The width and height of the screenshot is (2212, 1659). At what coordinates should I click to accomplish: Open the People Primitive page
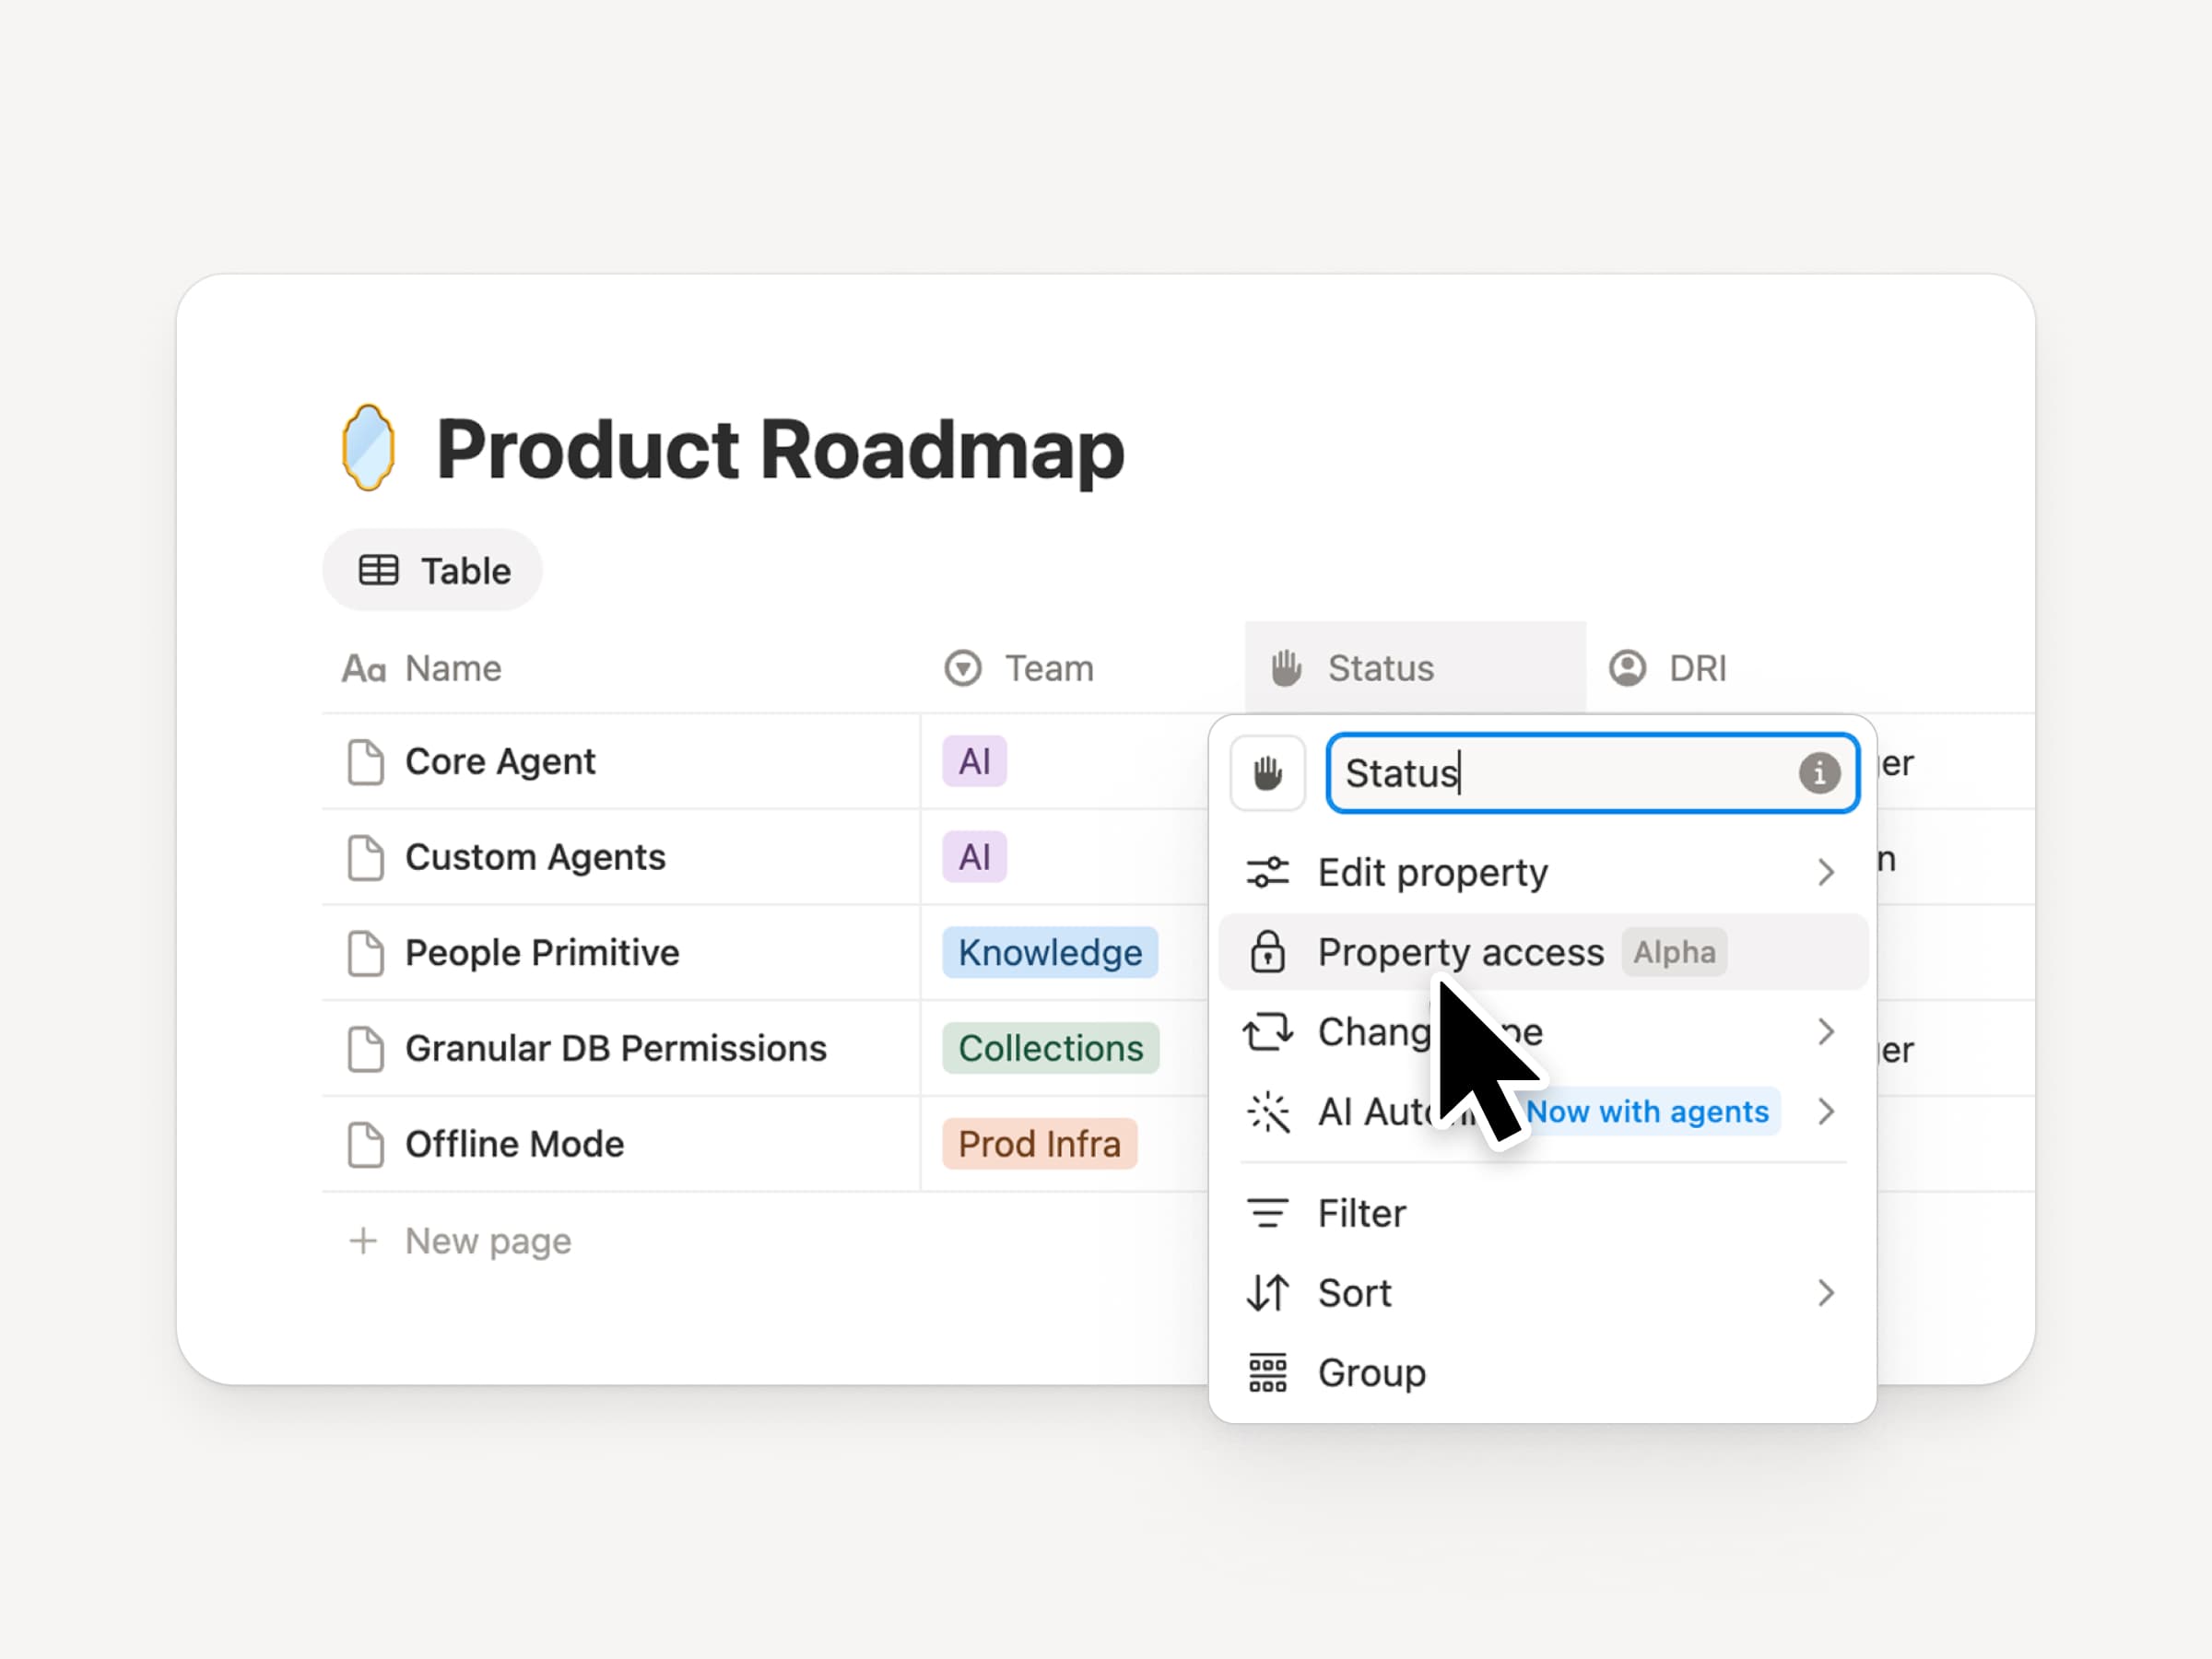pyautogui.click(x=541, y=953)
